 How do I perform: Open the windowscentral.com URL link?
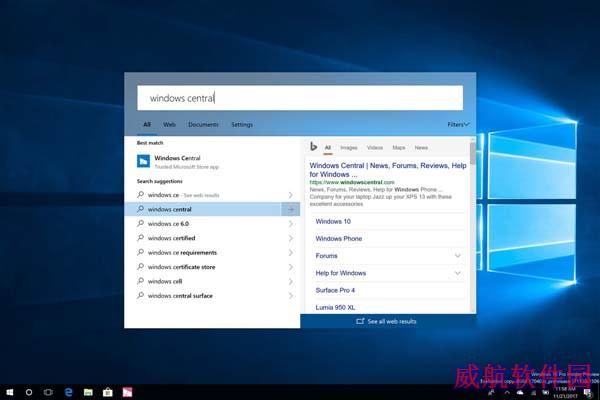[x=352, y=182]
